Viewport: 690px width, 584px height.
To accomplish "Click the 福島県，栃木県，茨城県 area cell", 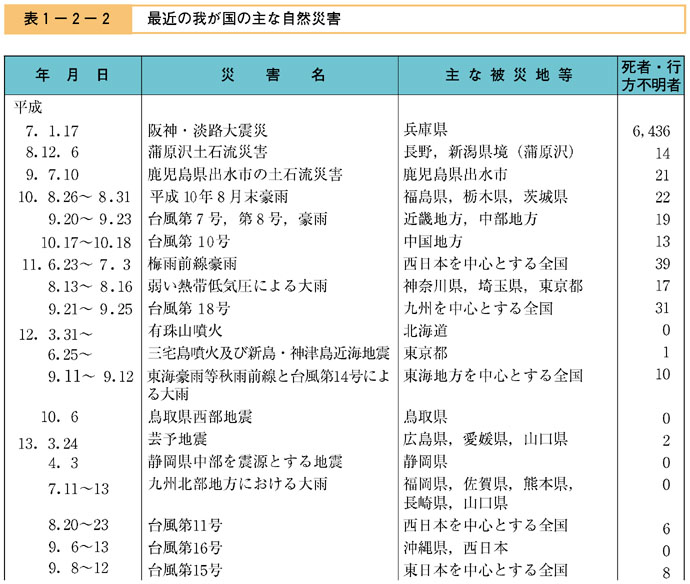I will click(x=486, y=196).
